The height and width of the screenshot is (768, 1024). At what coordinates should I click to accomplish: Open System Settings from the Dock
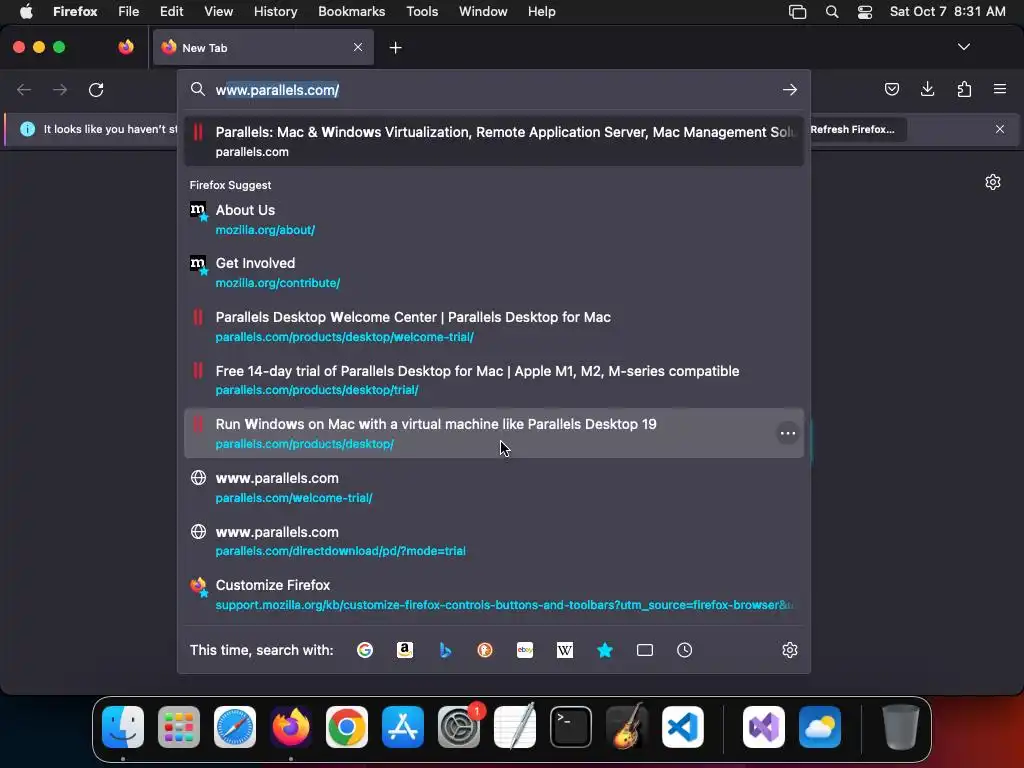click(459, 726)
